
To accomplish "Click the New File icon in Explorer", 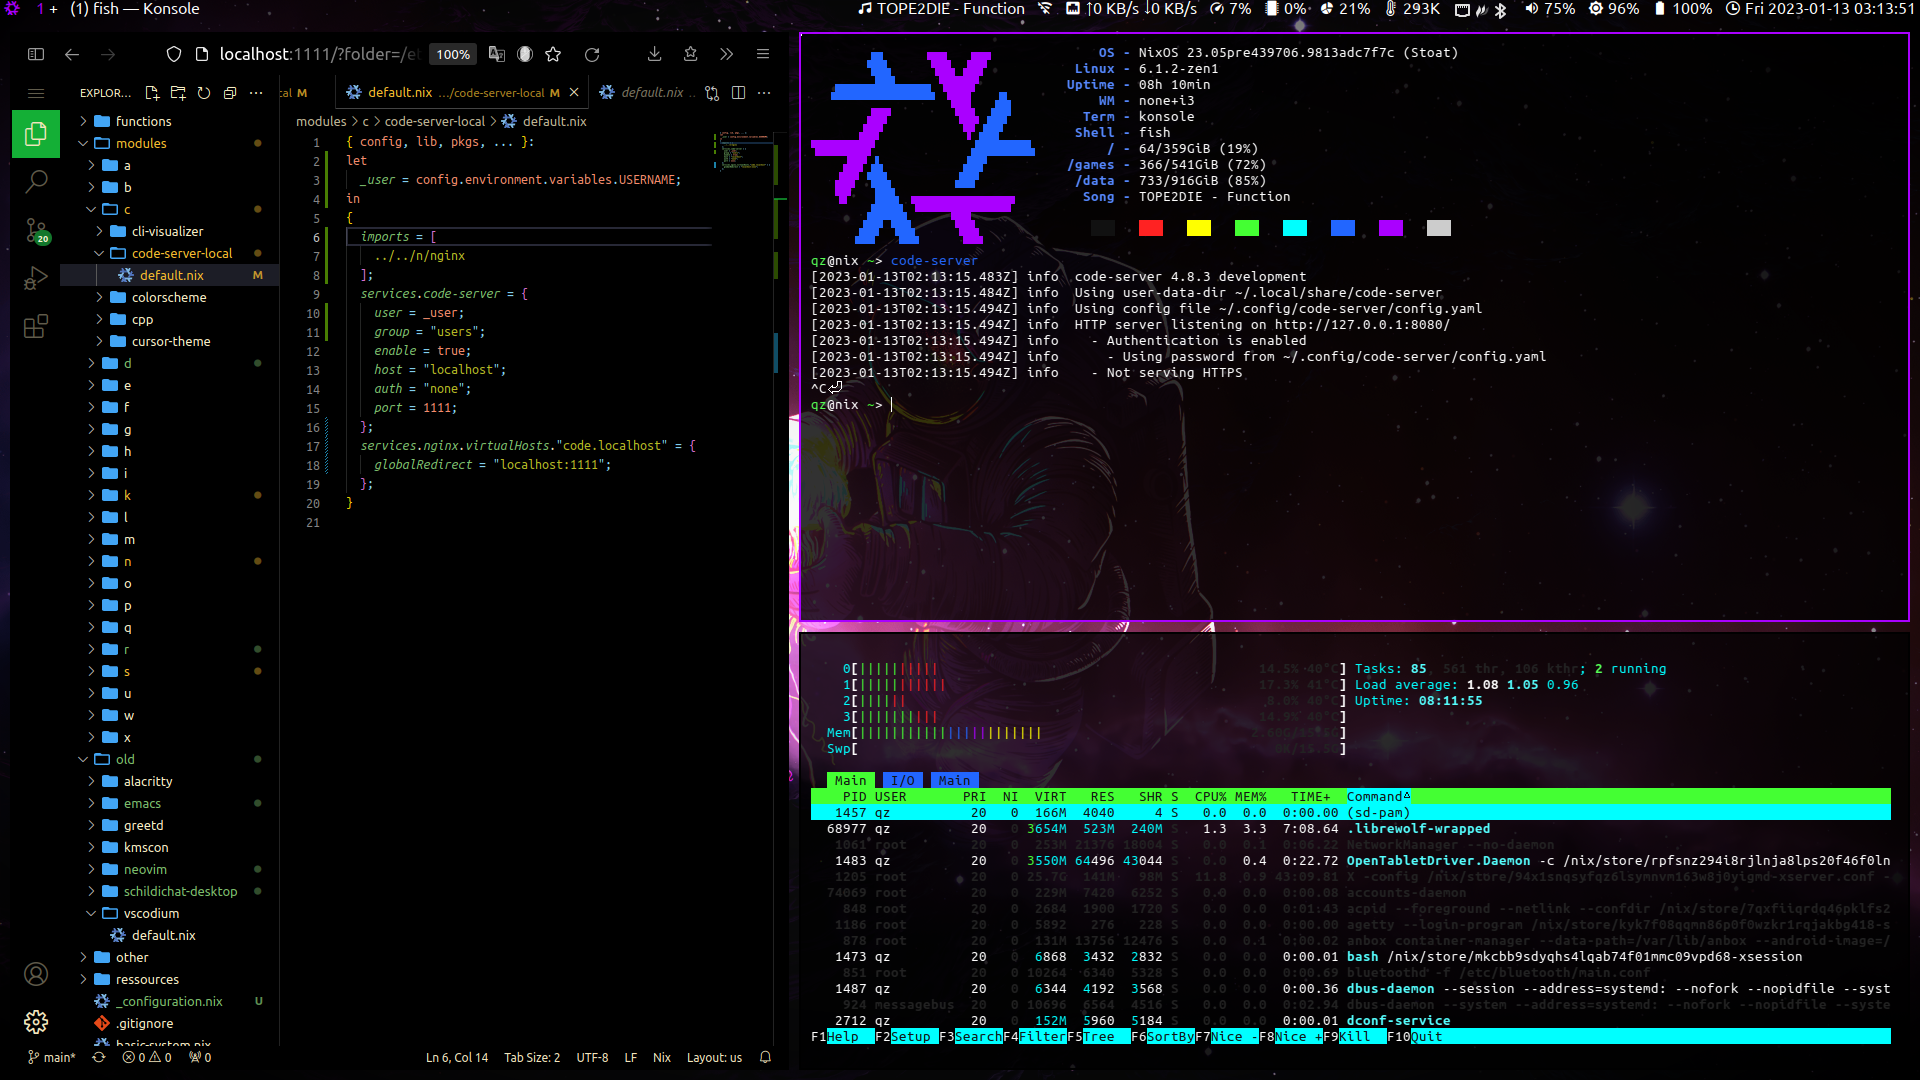I will pos(152,93).
